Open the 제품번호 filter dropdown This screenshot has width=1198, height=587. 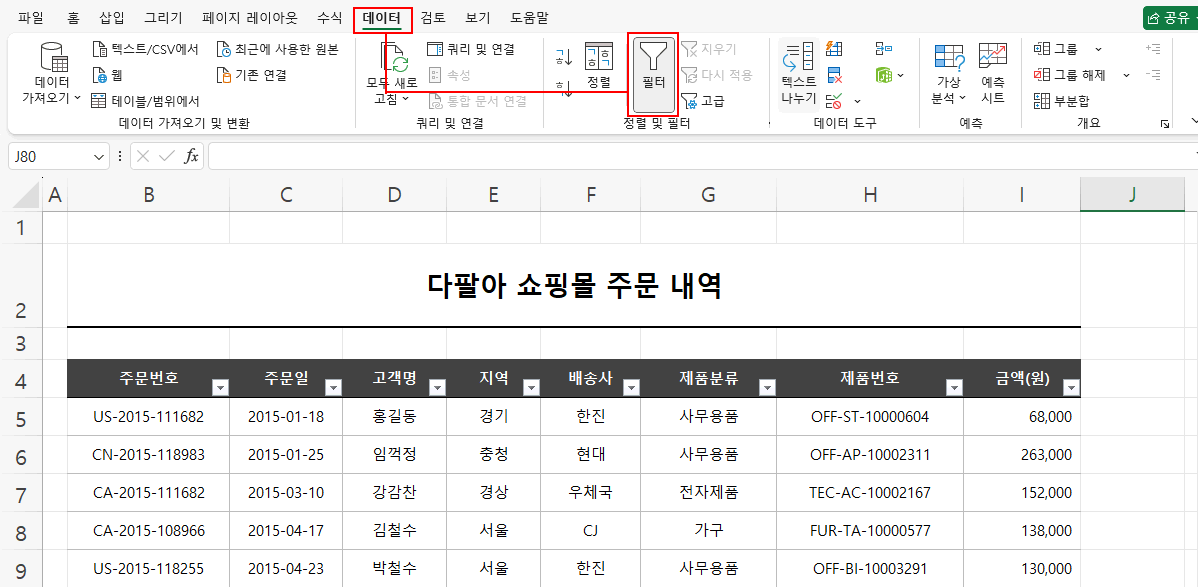pyautogui.click(x=954, y=388)
